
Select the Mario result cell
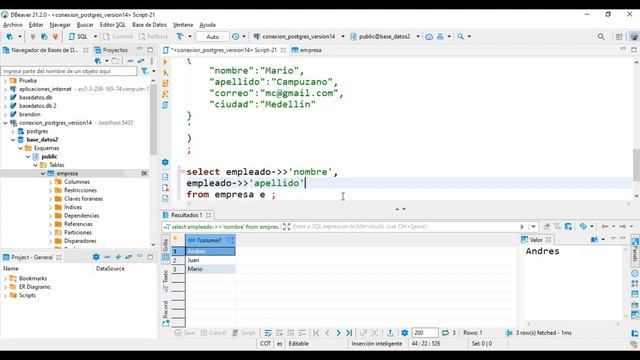(211, 269)
